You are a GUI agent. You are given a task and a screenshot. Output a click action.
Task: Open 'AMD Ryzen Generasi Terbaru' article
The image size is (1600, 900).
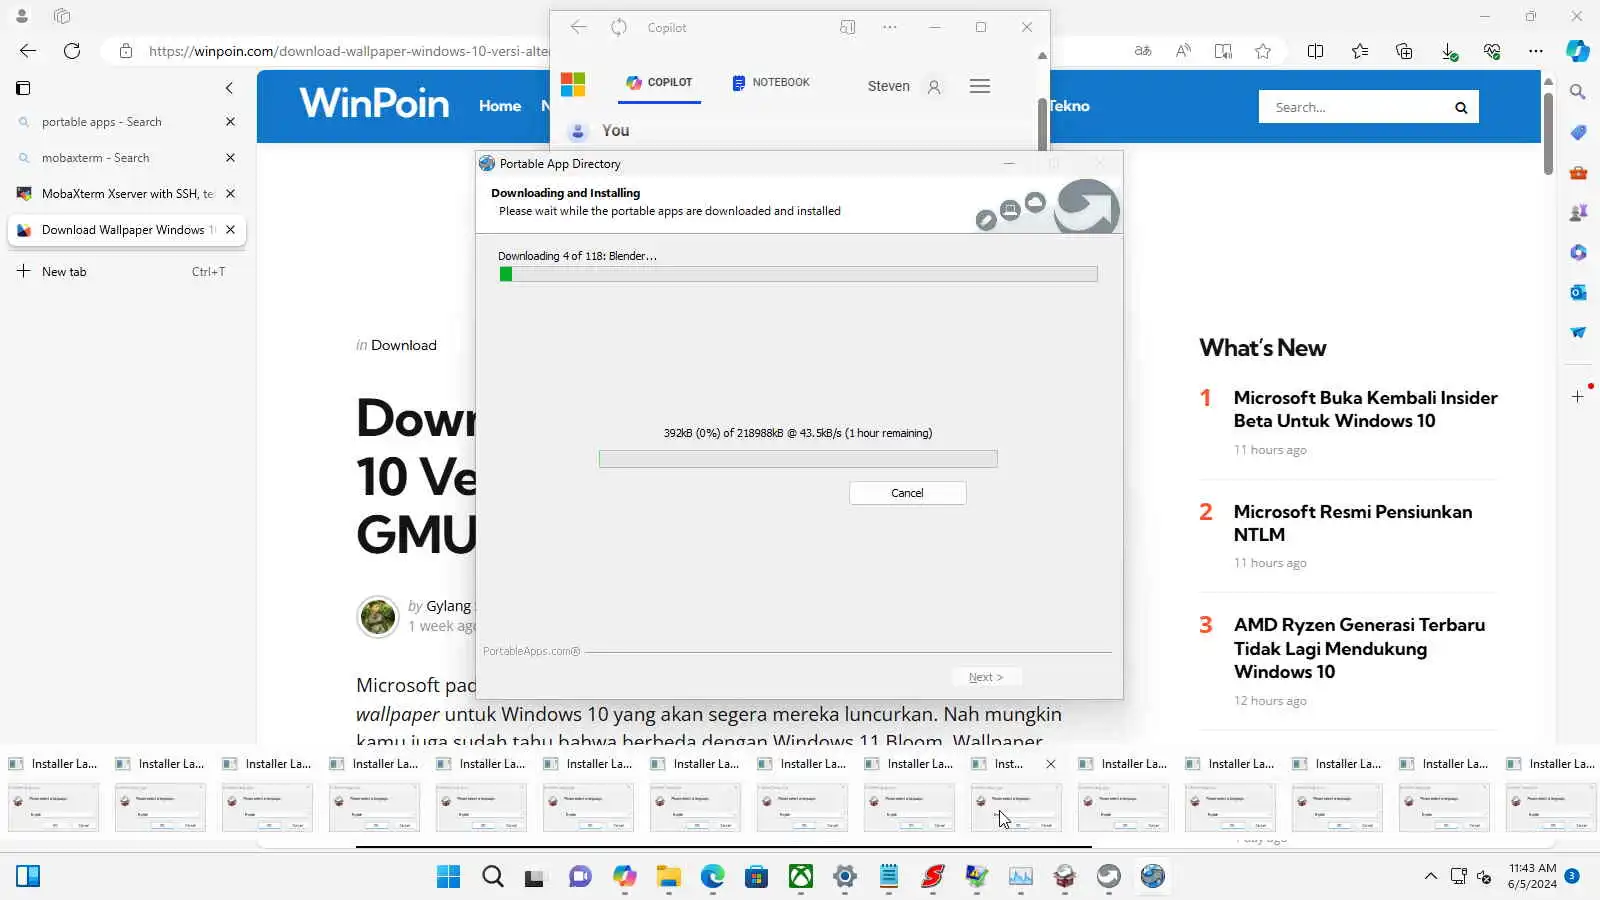(1359, 648)
